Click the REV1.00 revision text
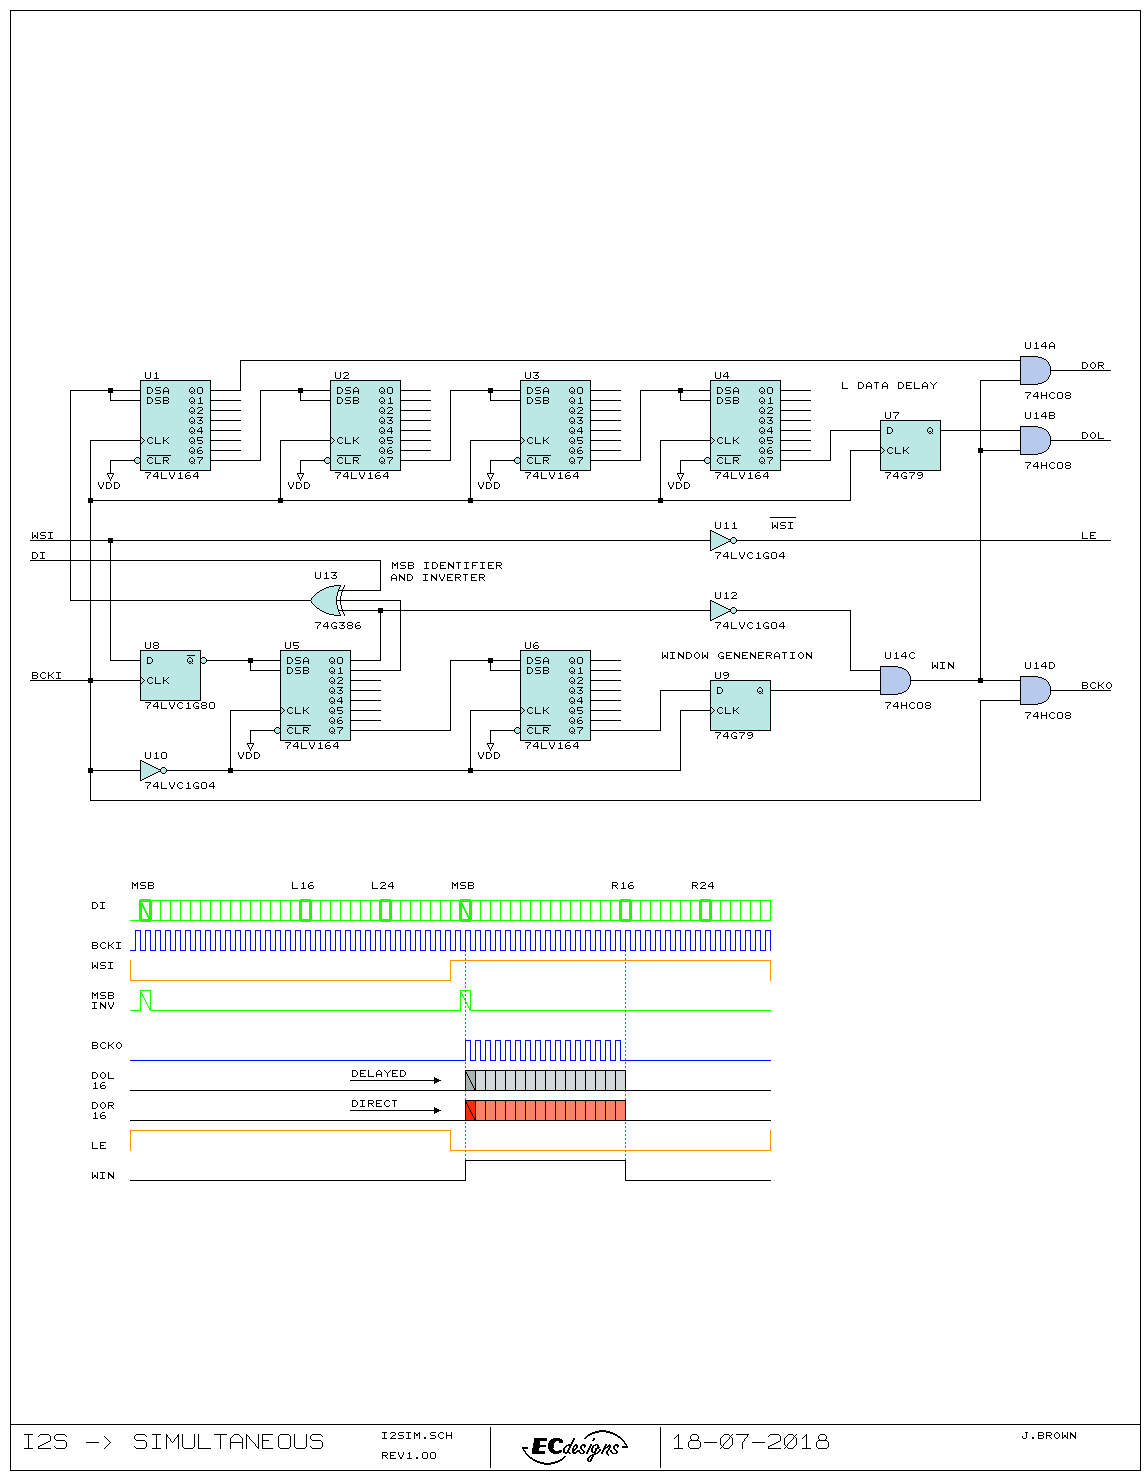 409,1455
